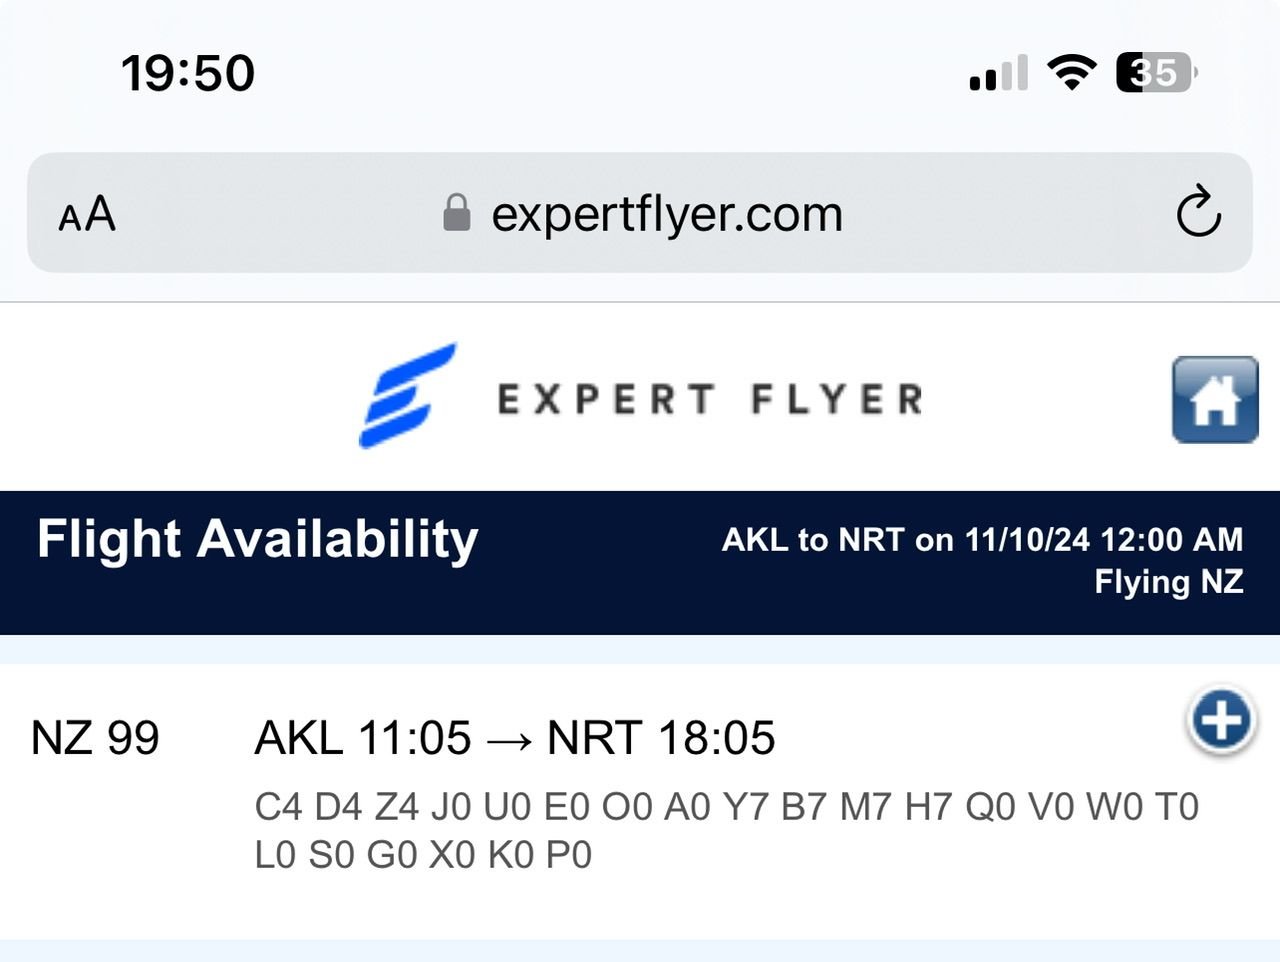Tap the lock icon in address bar
The image size is (1280, 962).
click(x=456, y=213)
